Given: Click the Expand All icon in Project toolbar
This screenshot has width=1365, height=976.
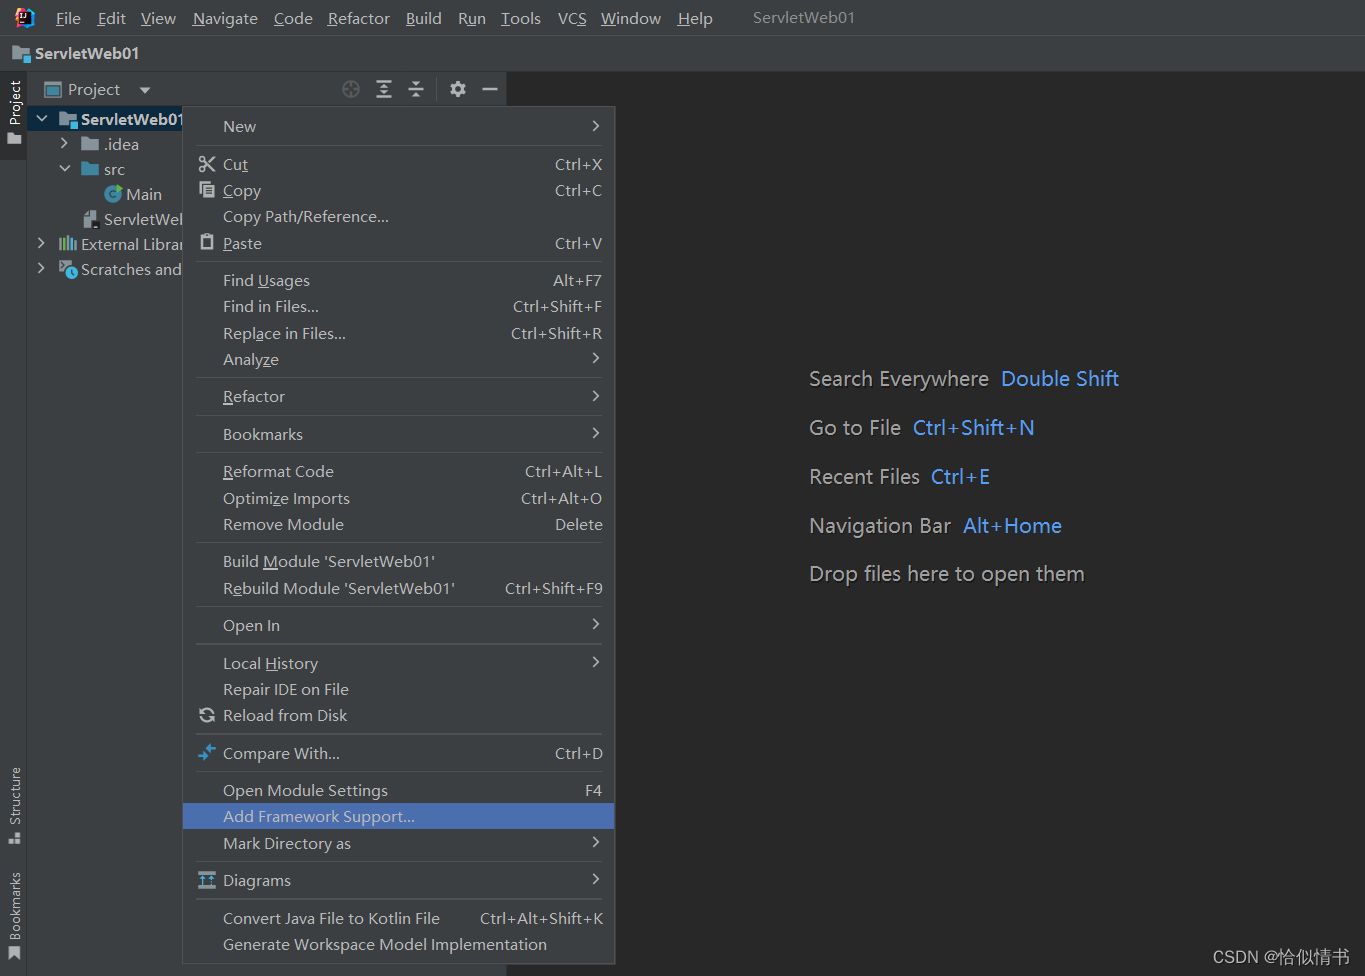Looking at the screenshot, I should [383, 89].
